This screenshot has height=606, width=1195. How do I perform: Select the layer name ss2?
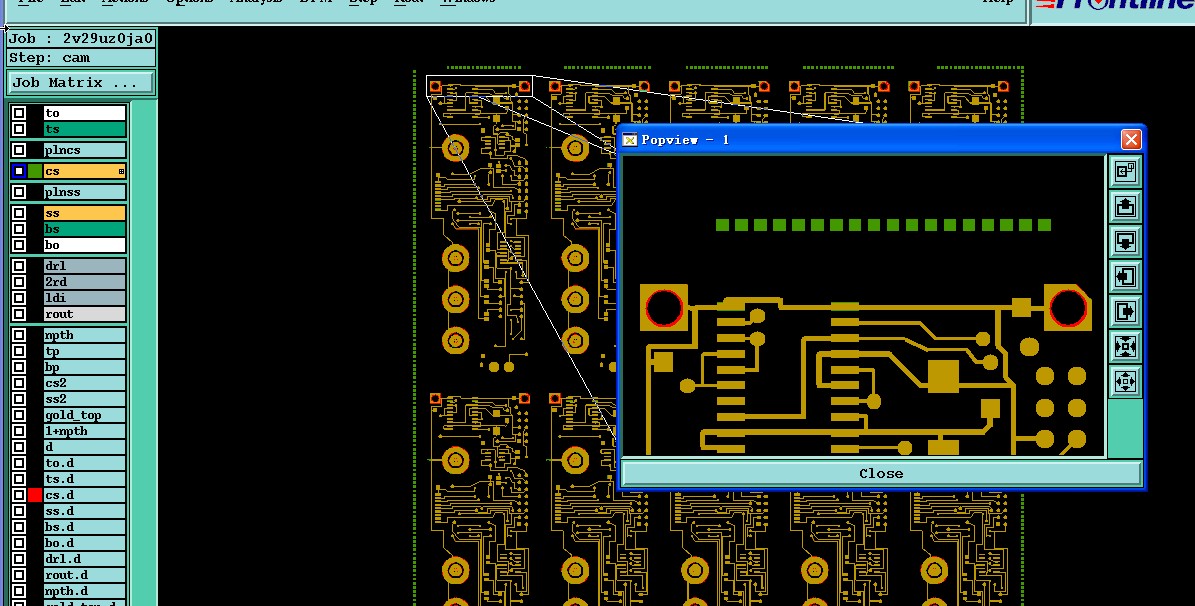click(x=85, y=399)
